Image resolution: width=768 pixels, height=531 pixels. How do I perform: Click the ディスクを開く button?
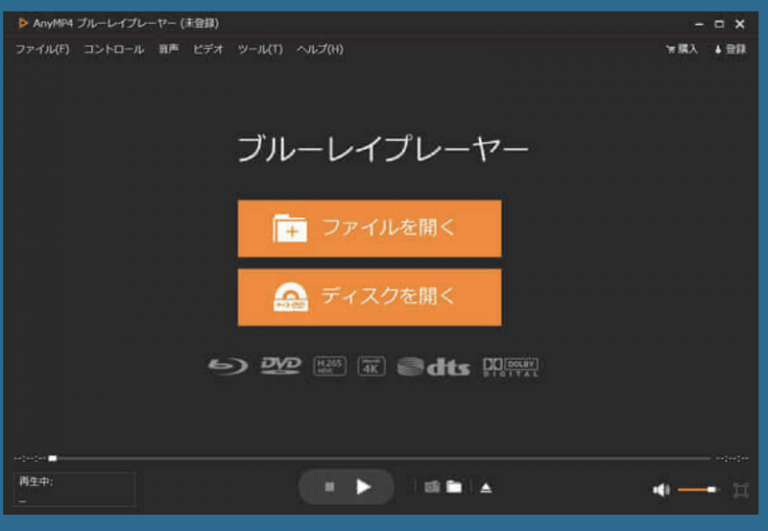pos(369,297)
